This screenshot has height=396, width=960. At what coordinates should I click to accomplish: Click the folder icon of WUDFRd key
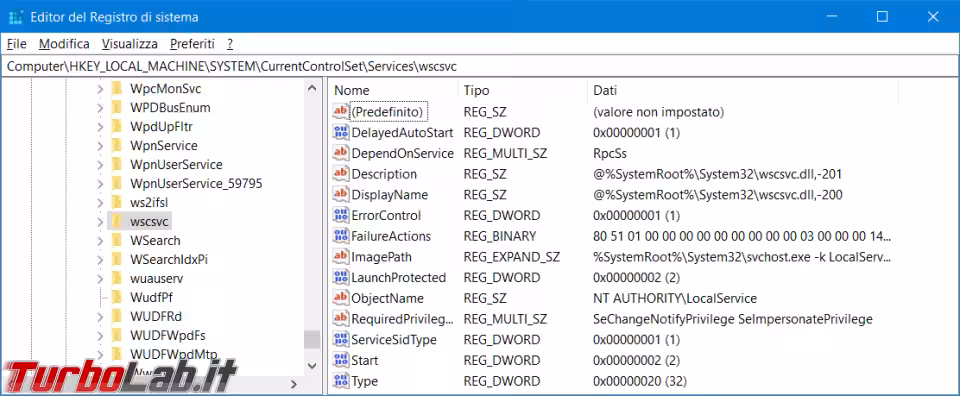click(x=118, y=316)
